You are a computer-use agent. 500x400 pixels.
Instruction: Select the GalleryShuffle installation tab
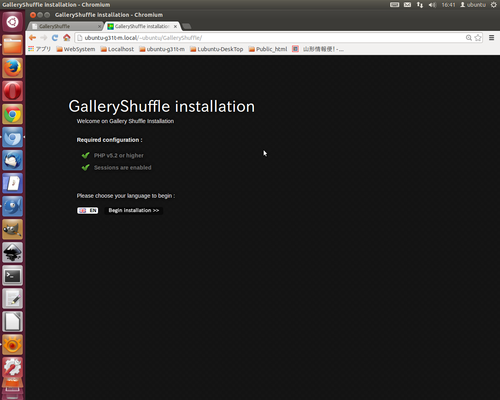click(142, 26)
